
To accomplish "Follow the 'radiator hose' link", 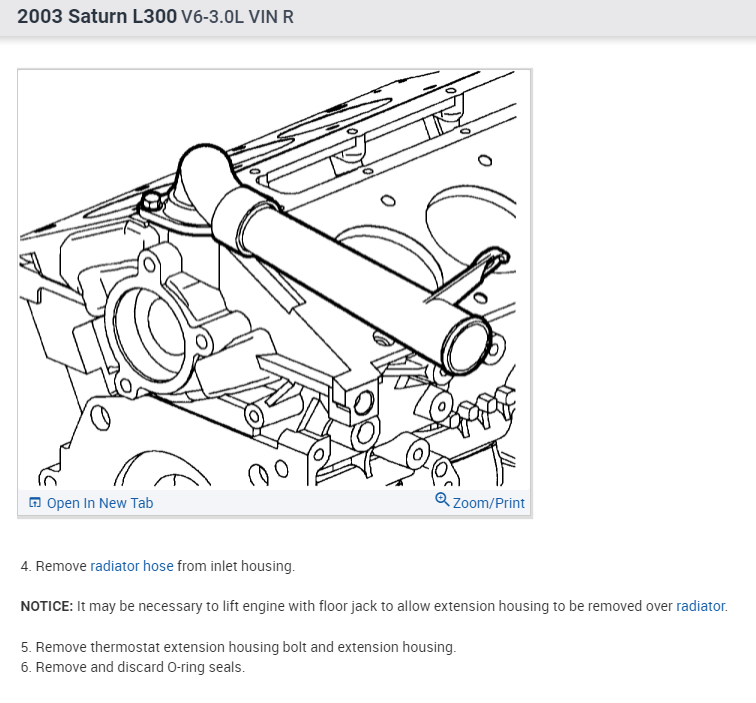I will click(x=132, y=566).
